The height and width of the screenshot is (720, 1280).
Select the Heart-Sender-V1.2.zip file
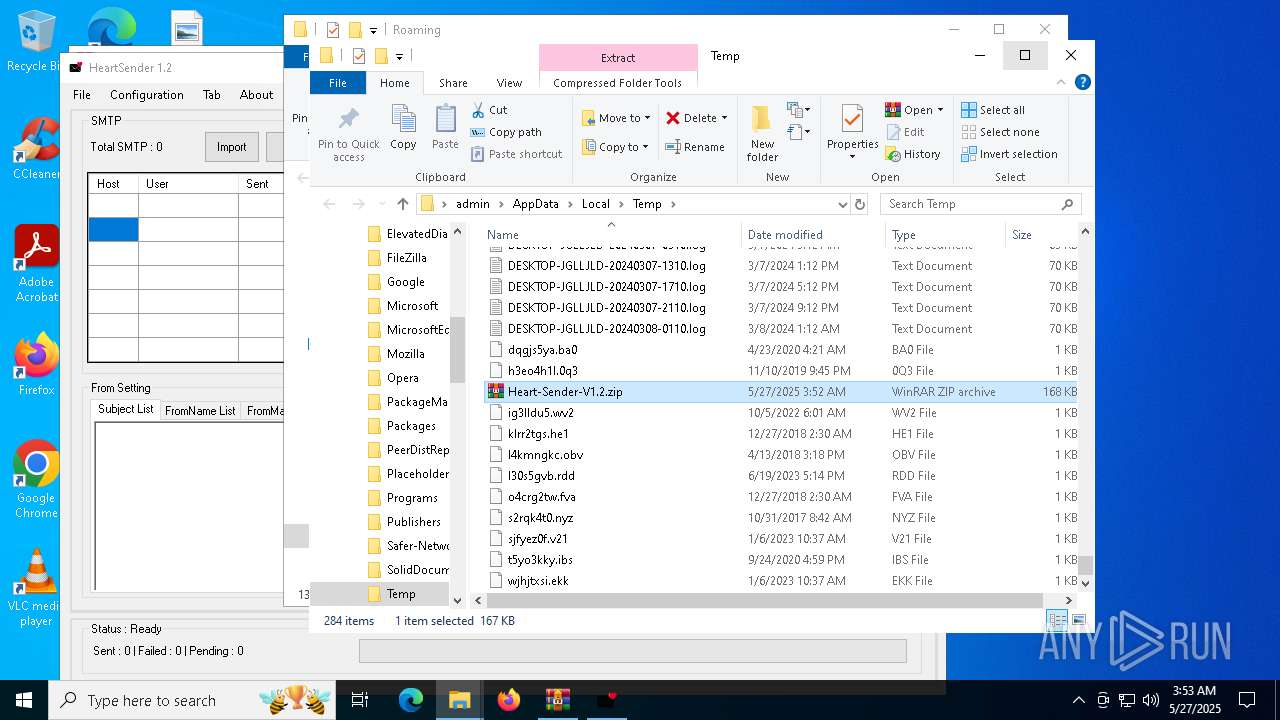[x=782, y=392]
